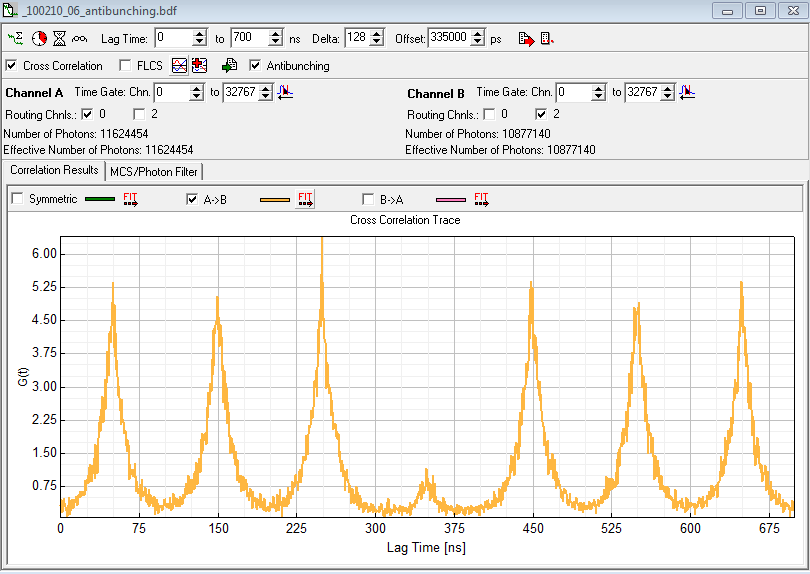Click the Lag Time start input field
This screenshot has height=574, width=810.
pyautogui.click(x=171, y=38)
